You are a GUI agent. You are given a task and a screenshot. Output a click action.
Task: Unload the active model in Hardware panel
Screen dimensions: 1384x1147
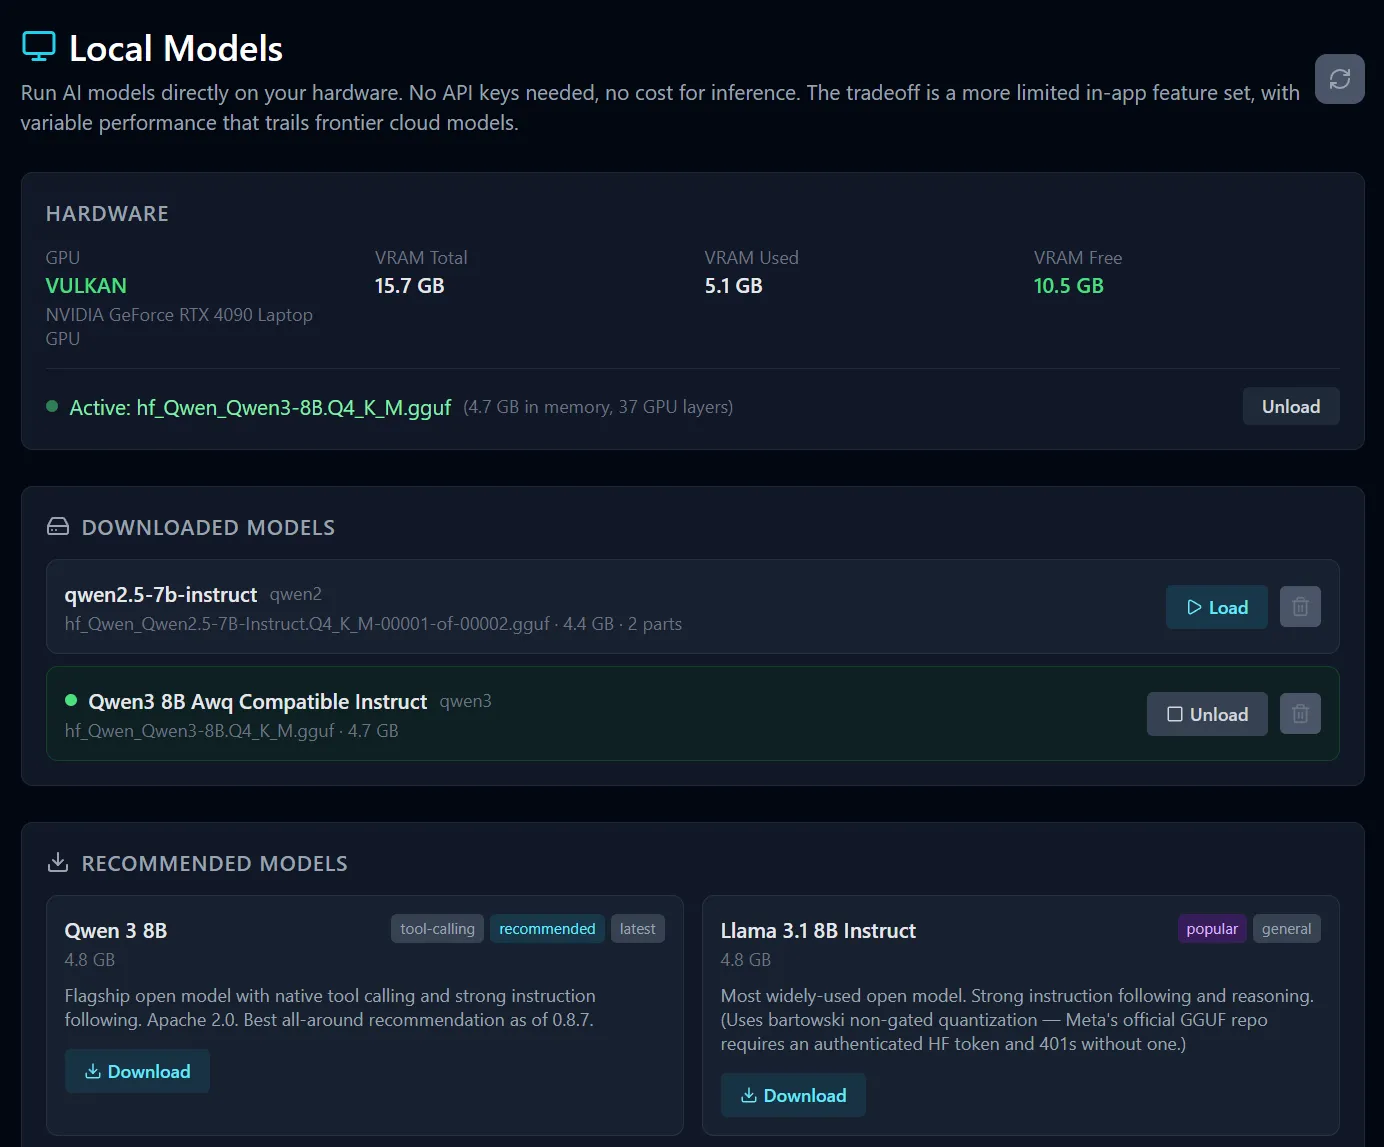click(x=1291, y=406)
